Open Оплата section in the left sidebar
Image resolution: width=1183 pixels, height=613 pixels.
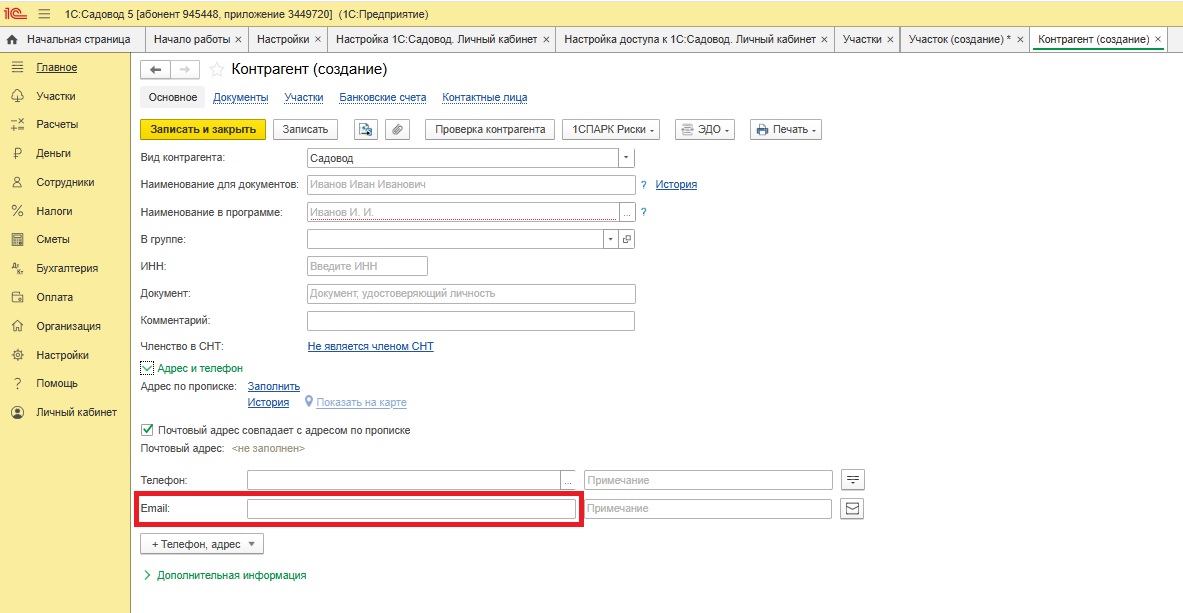point(54,297)
